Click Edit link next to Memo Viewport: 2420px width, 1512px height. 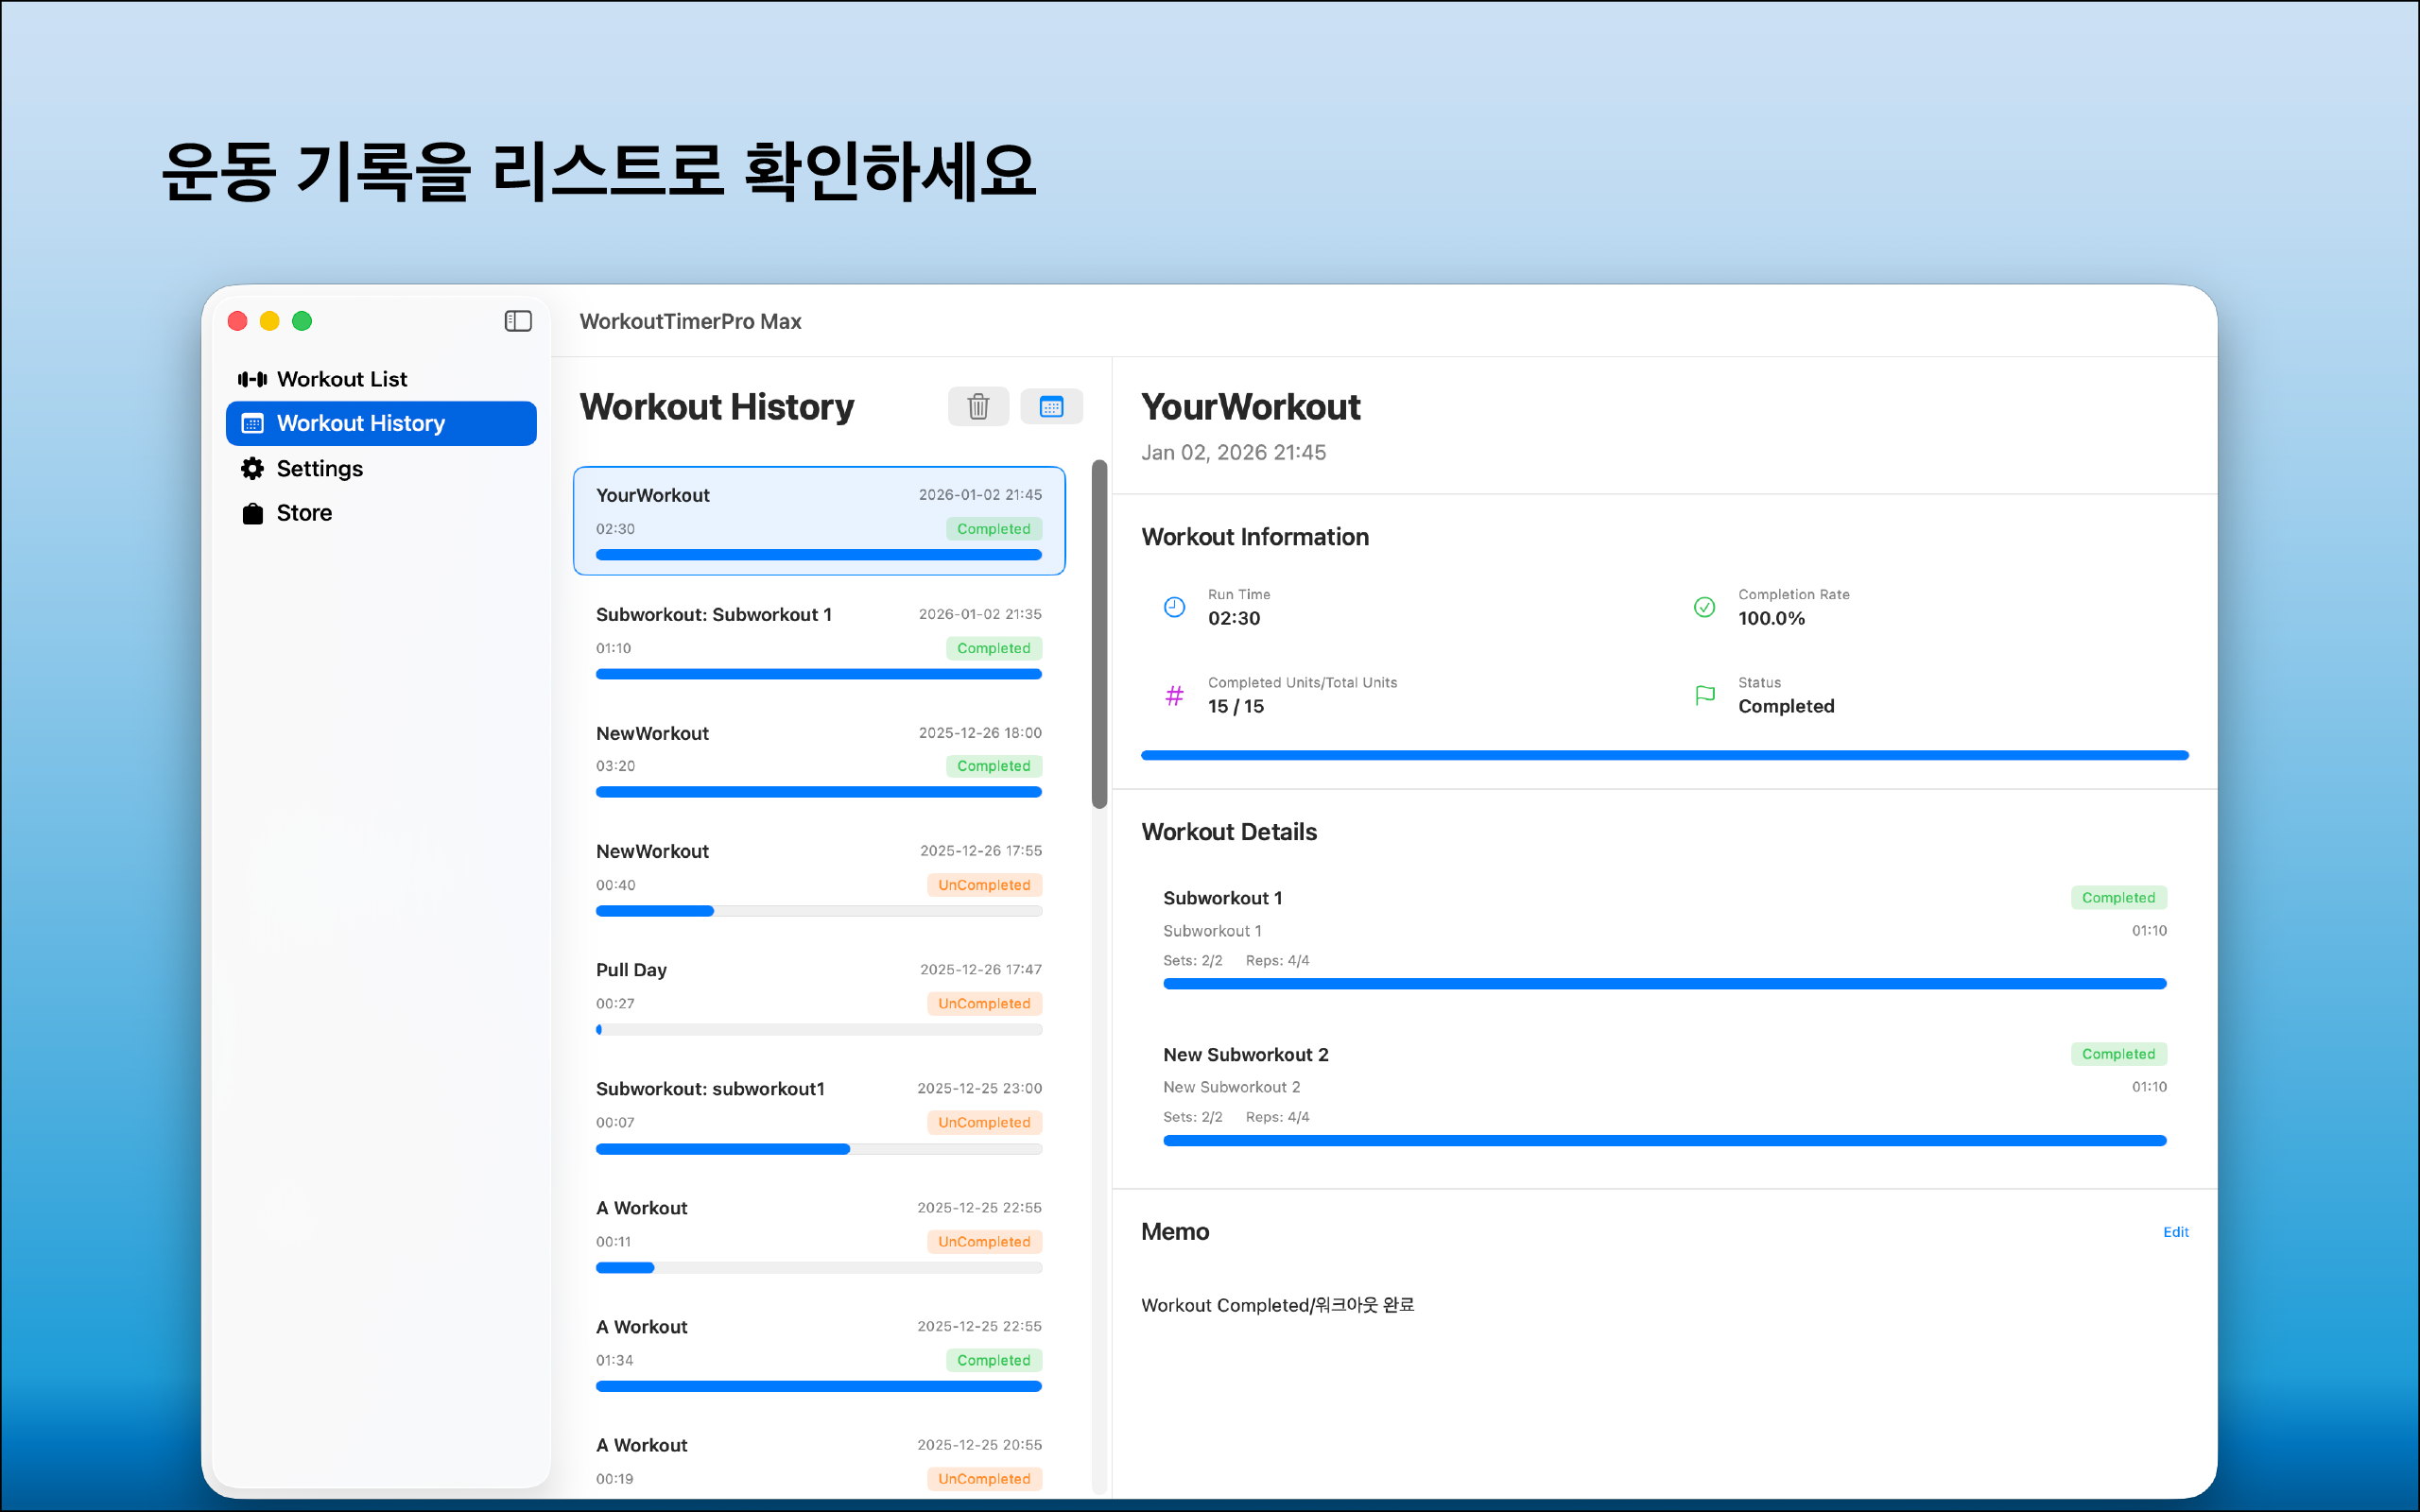[x=2175, y=1232]
